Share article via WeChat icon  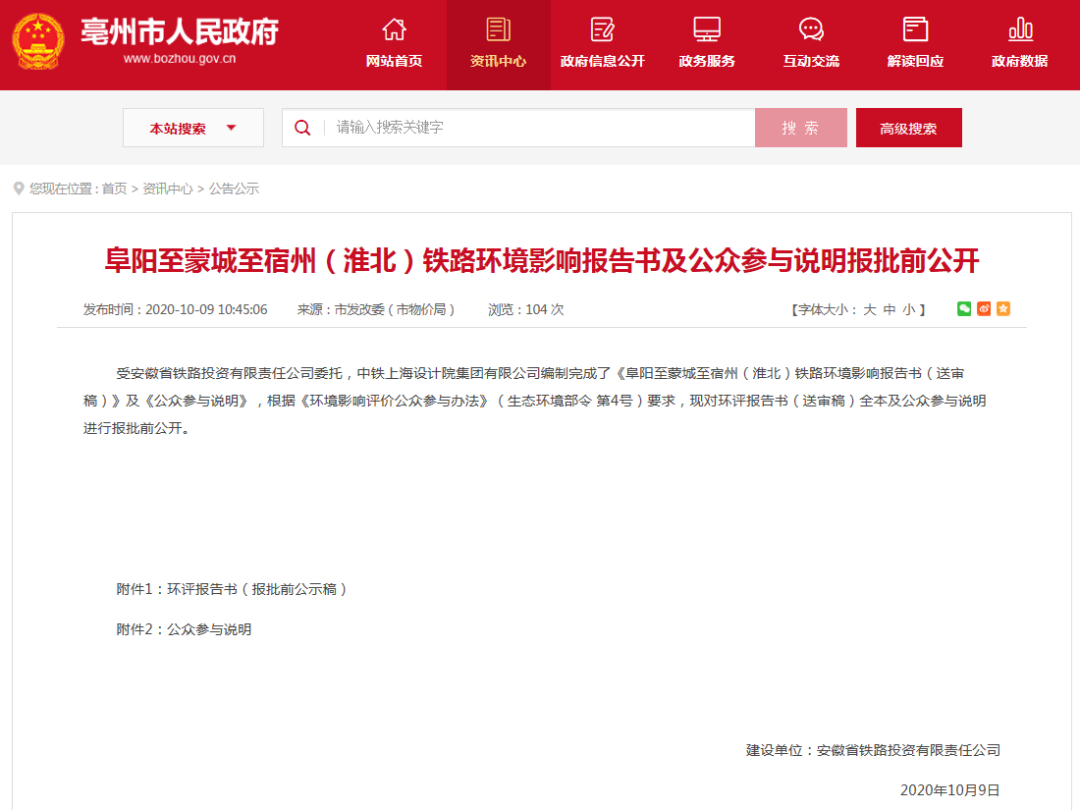click(964, 309)
